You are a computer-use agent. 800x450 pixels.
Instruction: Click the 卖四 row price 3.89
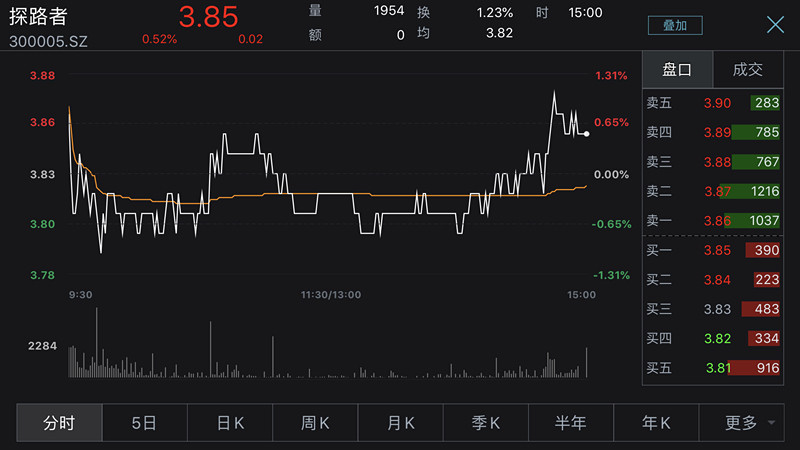(x=717, y=133)
